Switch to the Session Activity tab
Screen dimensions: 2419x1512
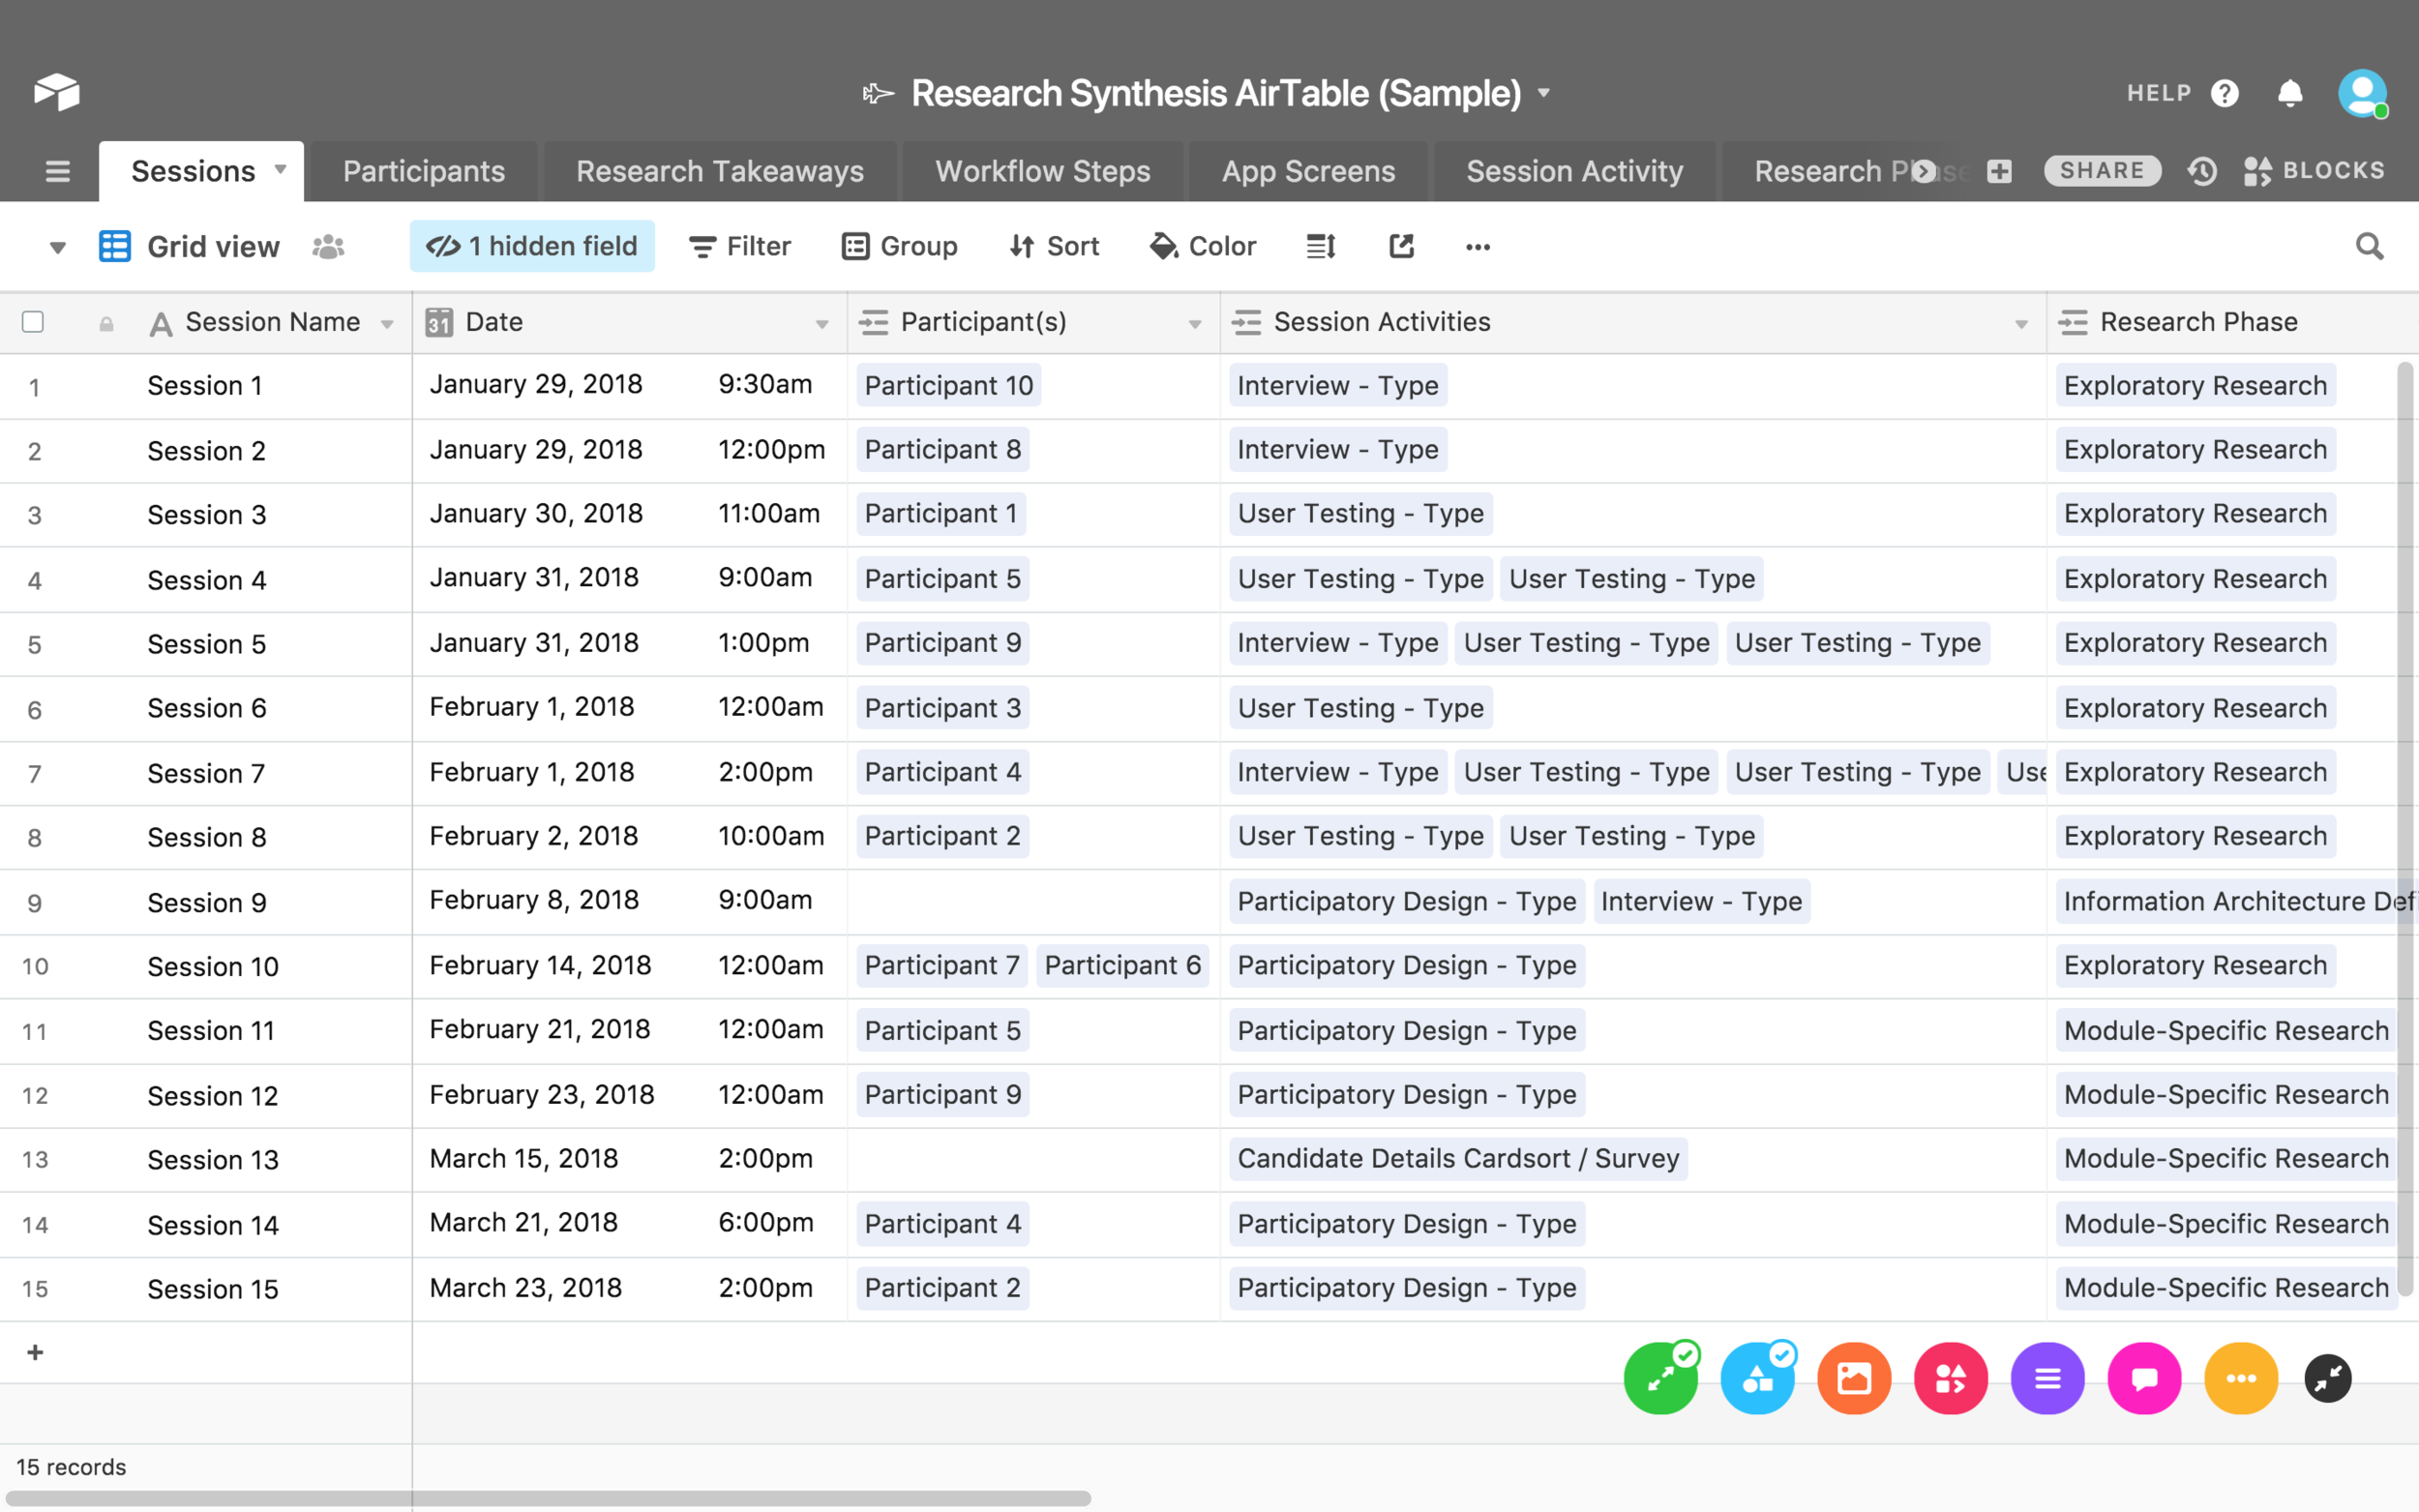tap(1575, 171)
